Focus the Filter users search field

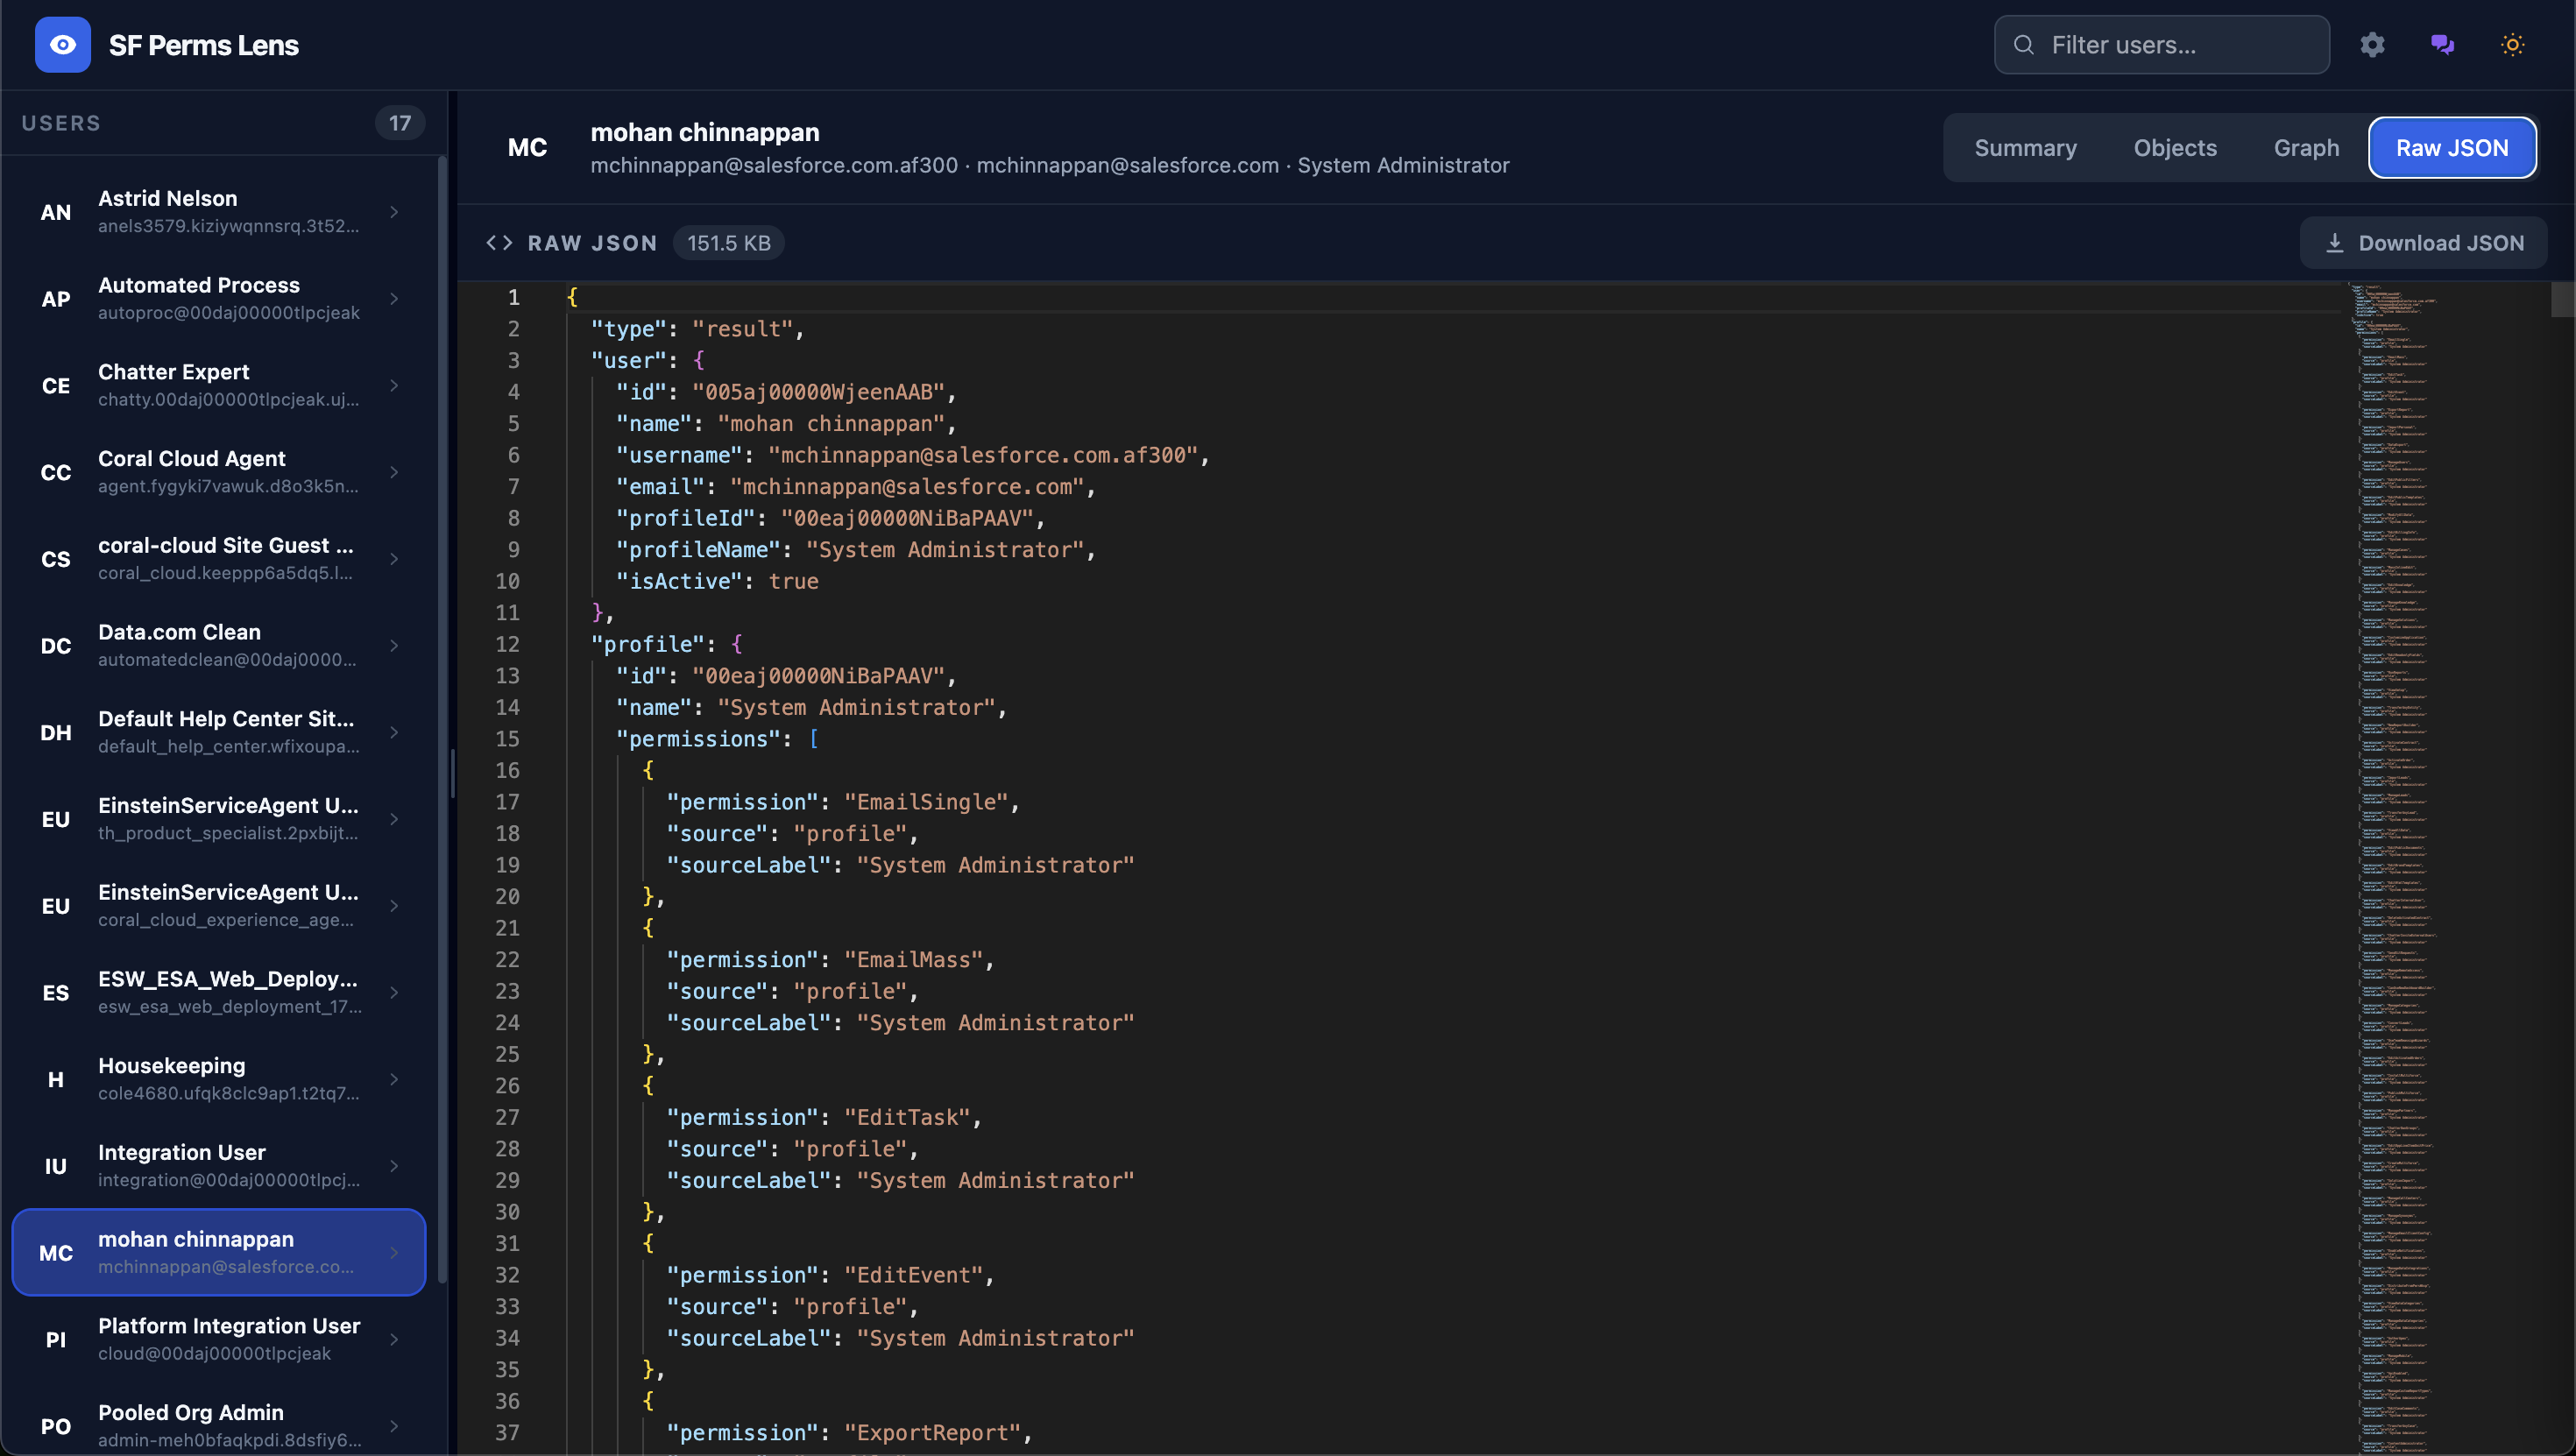[2161, 45]
